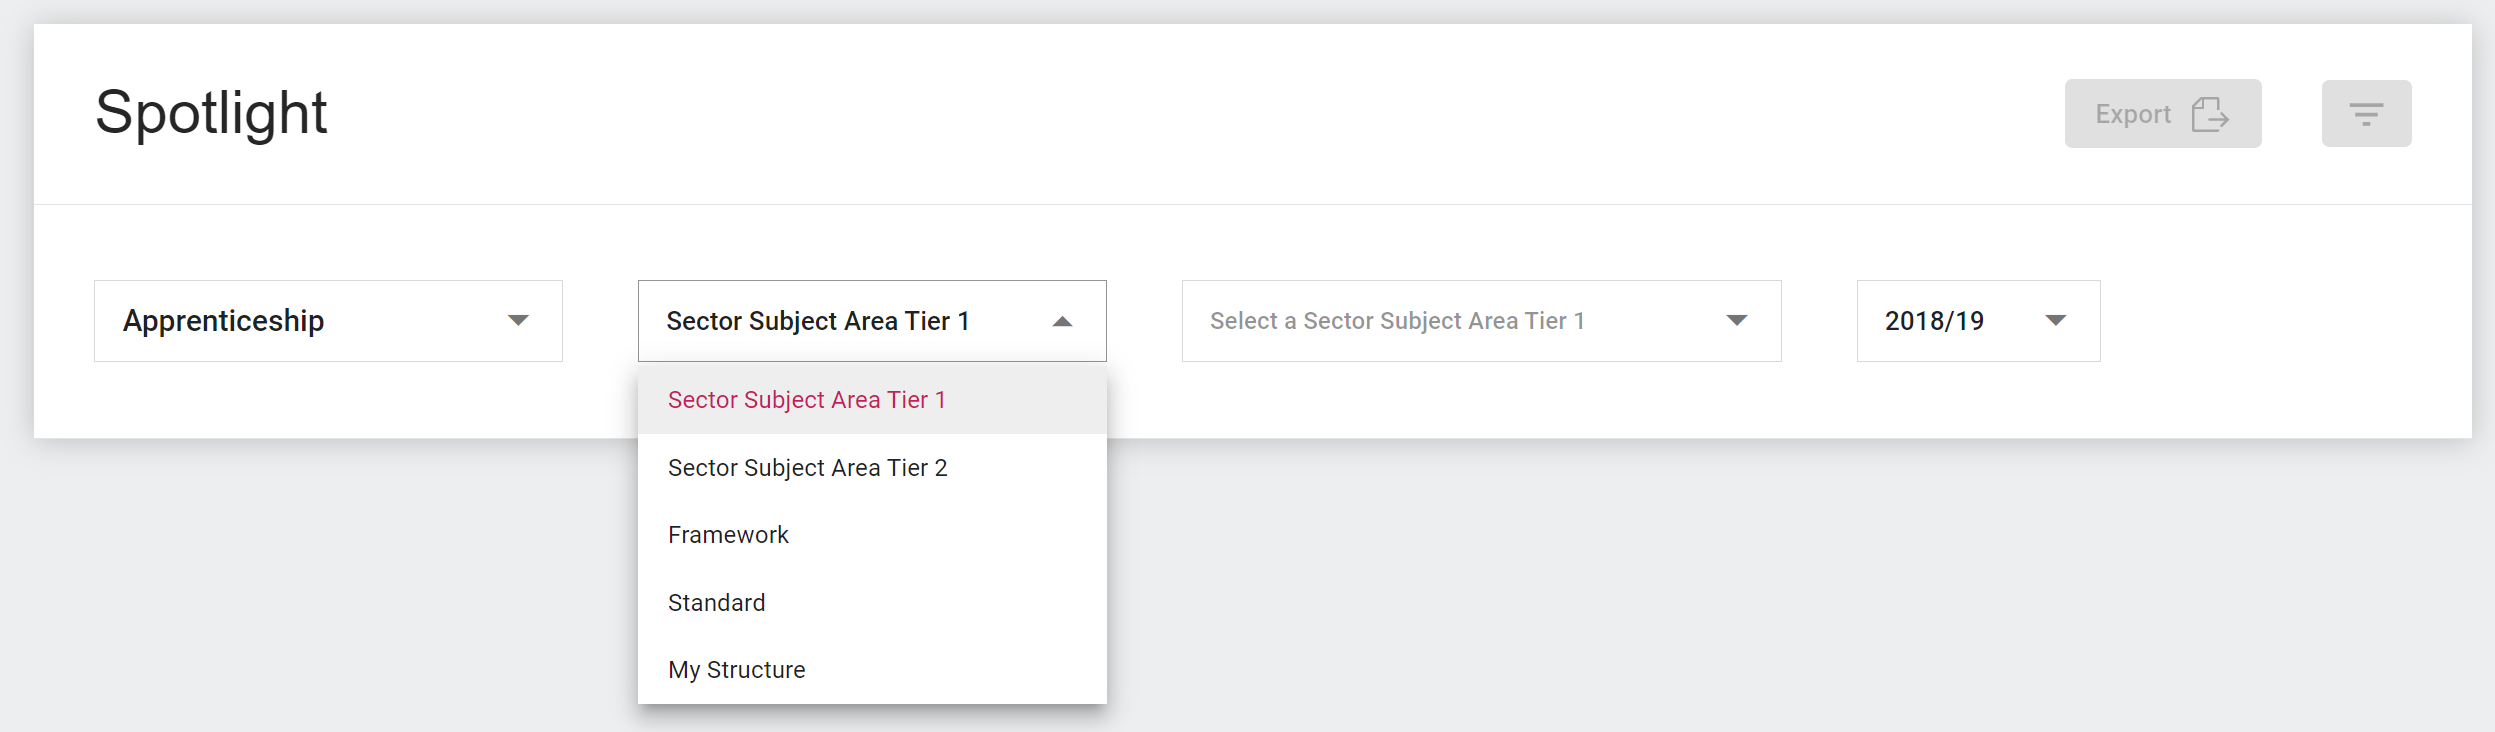Click the open Sector Subject Area Tier 1 field
Viewport: 2495px width, 732px height.
(x=817, y=321)
